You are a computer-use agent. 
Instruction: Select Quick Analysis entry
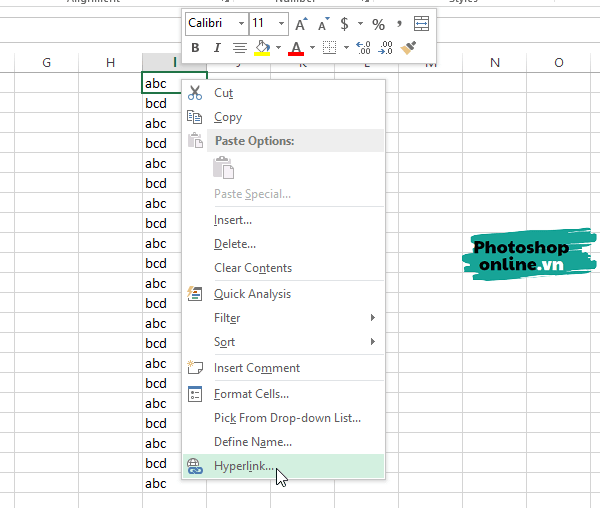[x=284, y=294]
